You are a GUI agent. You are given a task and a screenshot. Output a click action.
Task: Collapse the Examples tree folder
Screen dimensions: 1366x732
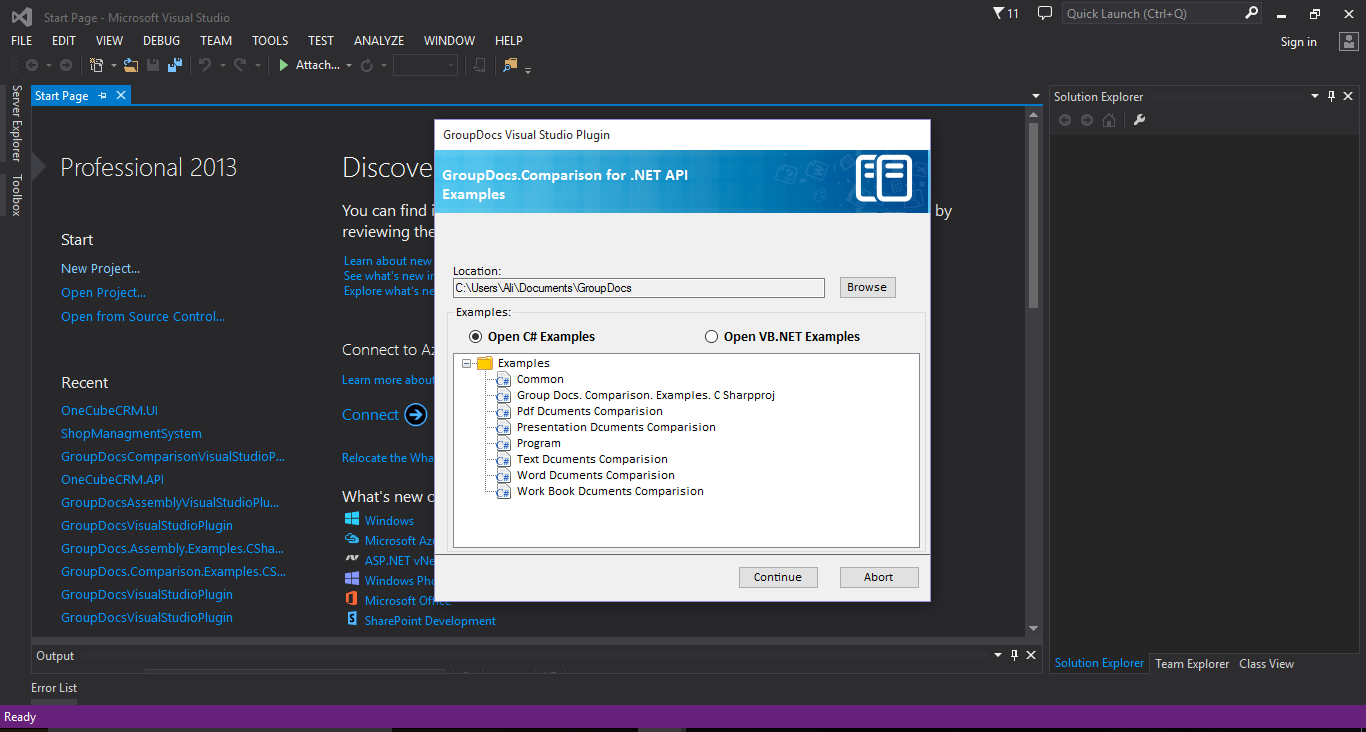(467, 363)
